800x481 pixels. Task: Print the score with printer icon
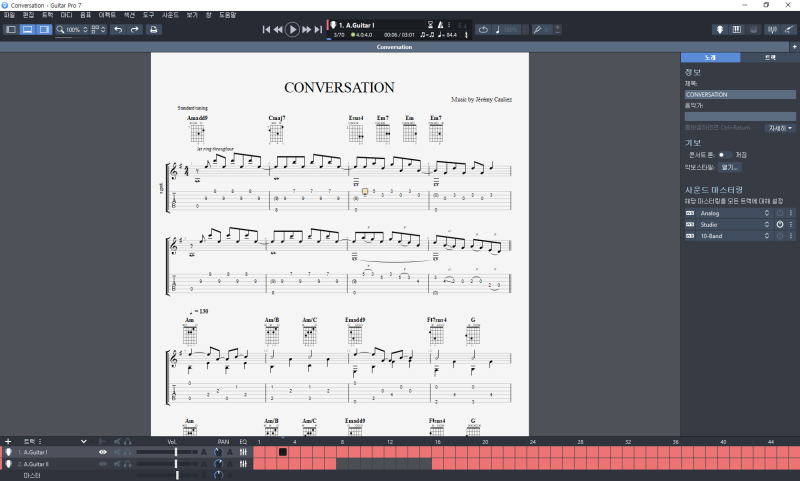point(154,30)
